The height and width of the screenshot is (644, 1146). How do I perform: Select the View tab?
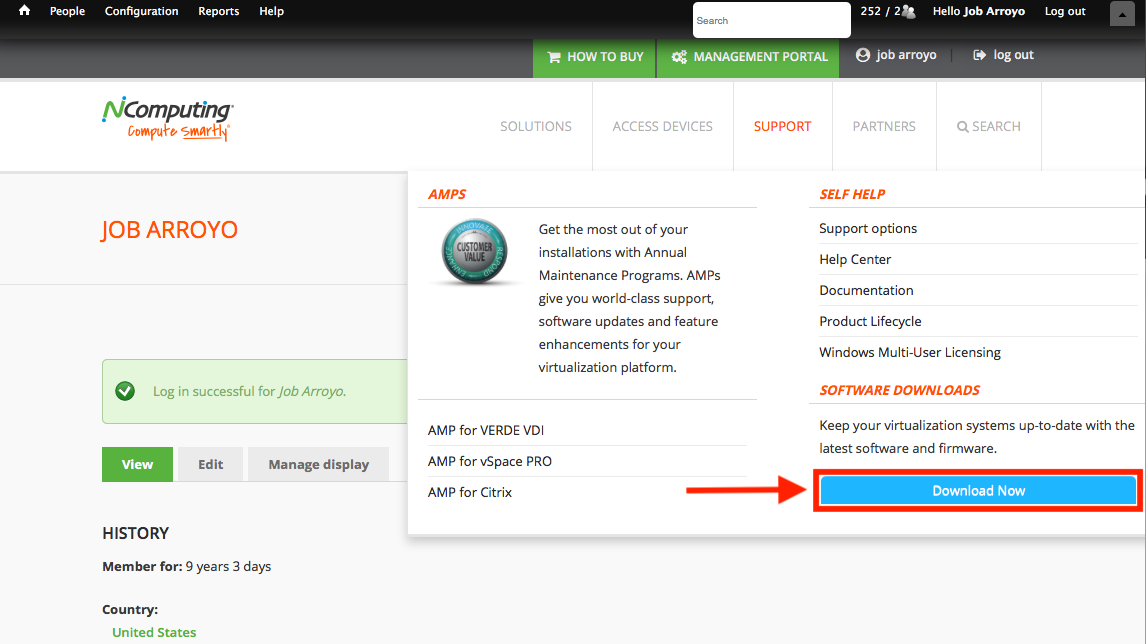click(x=137, y=464)
